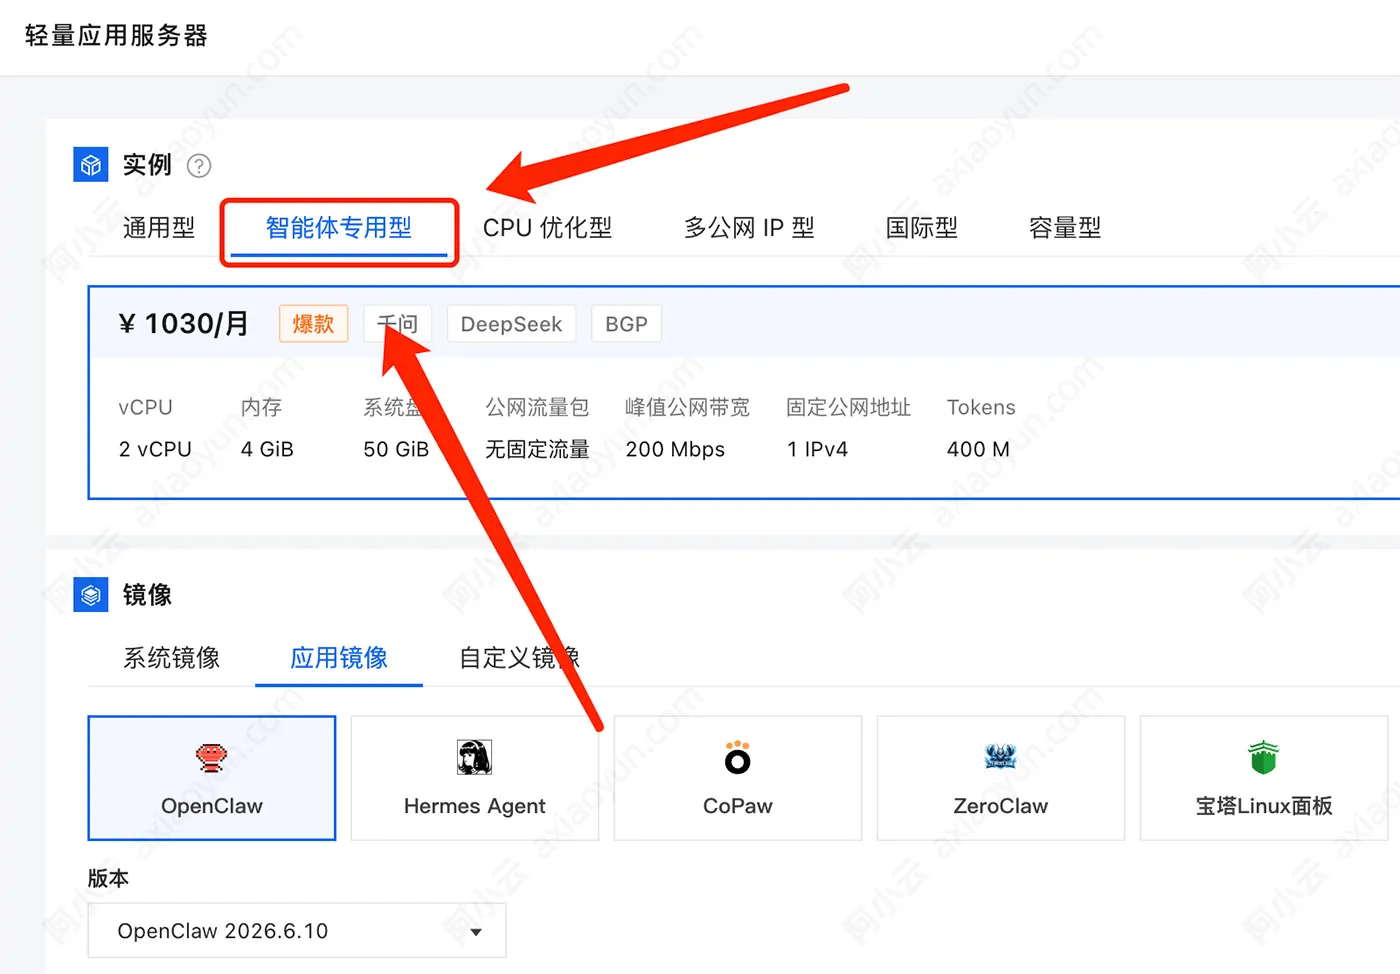
Task: Click the 峰值公网带宽 column label
Action: [x=687, y=407]
